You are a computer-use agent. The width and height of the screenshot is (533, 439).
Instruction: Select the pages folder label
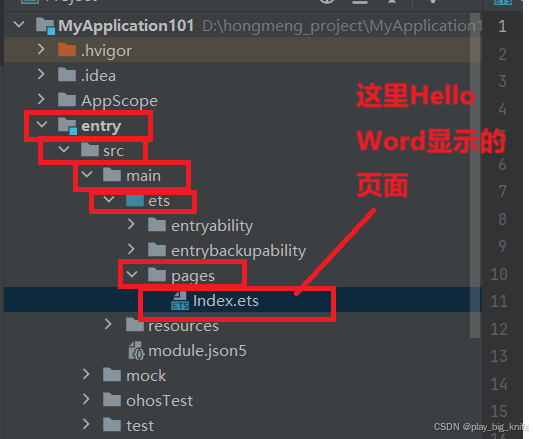pyautogui.click(x=193, y=276)
